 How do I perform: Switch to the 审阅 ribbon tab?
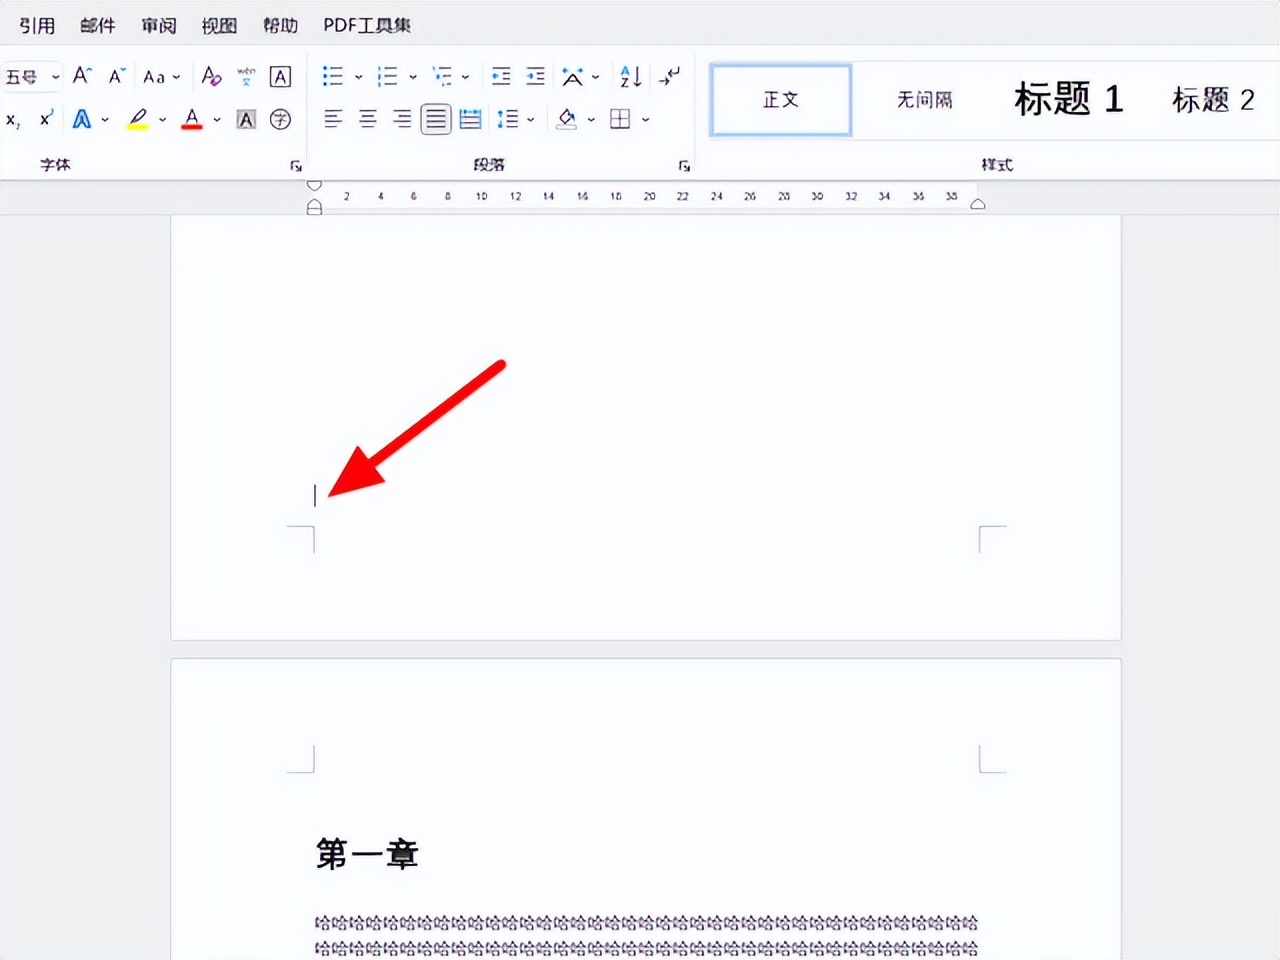pos(157,25)
